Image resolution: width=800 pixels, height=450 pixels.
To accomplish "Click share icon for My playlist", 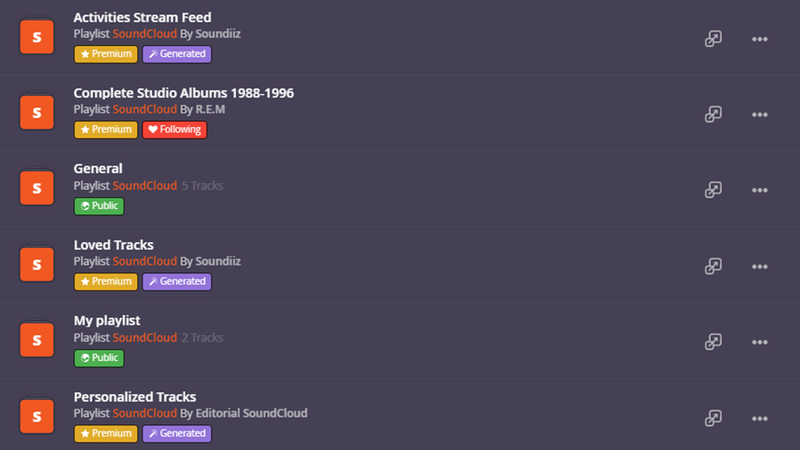I will pyautogui.click(x=713, y=342).
